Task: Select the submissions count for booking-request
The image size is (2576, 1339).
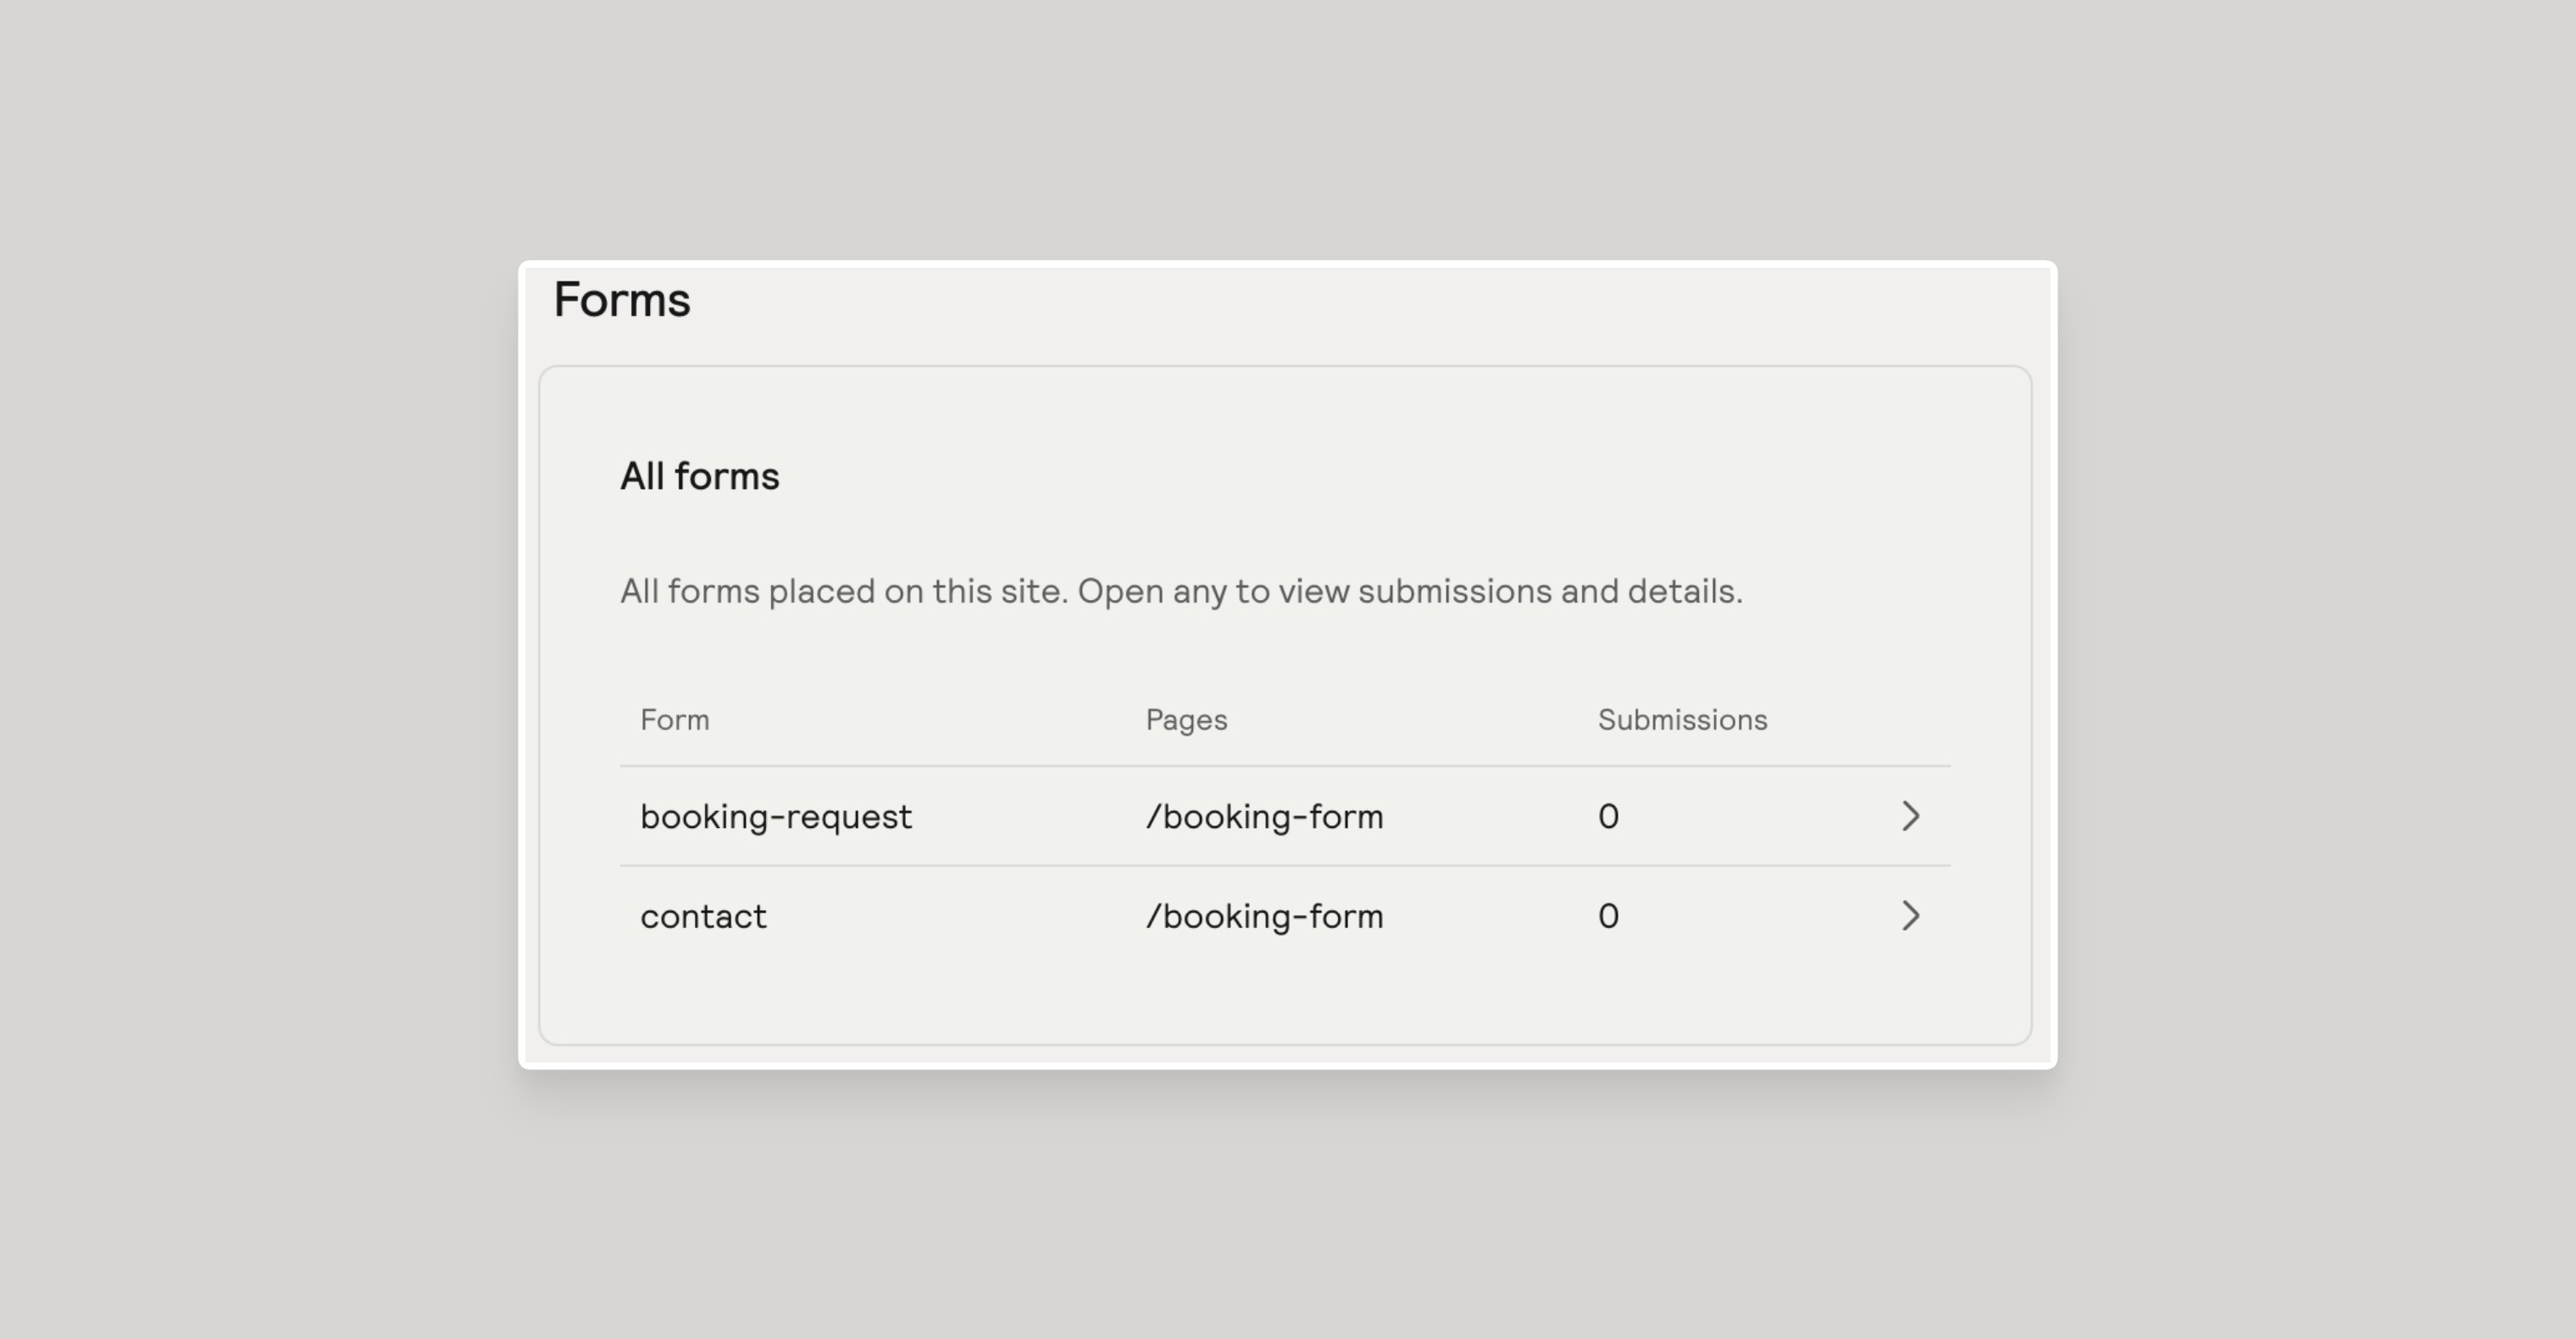Action: 1608,816
